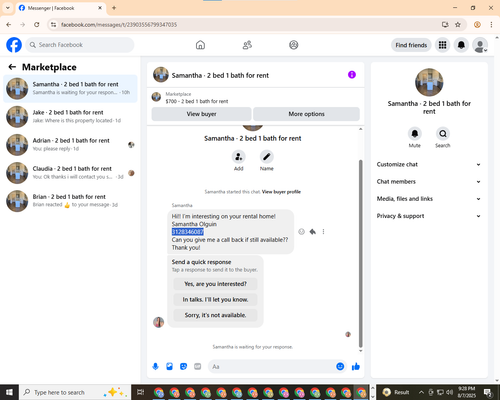Open the account profile menu
The width and height of the screenshot is (500, 400).
[x=480, y=45]
